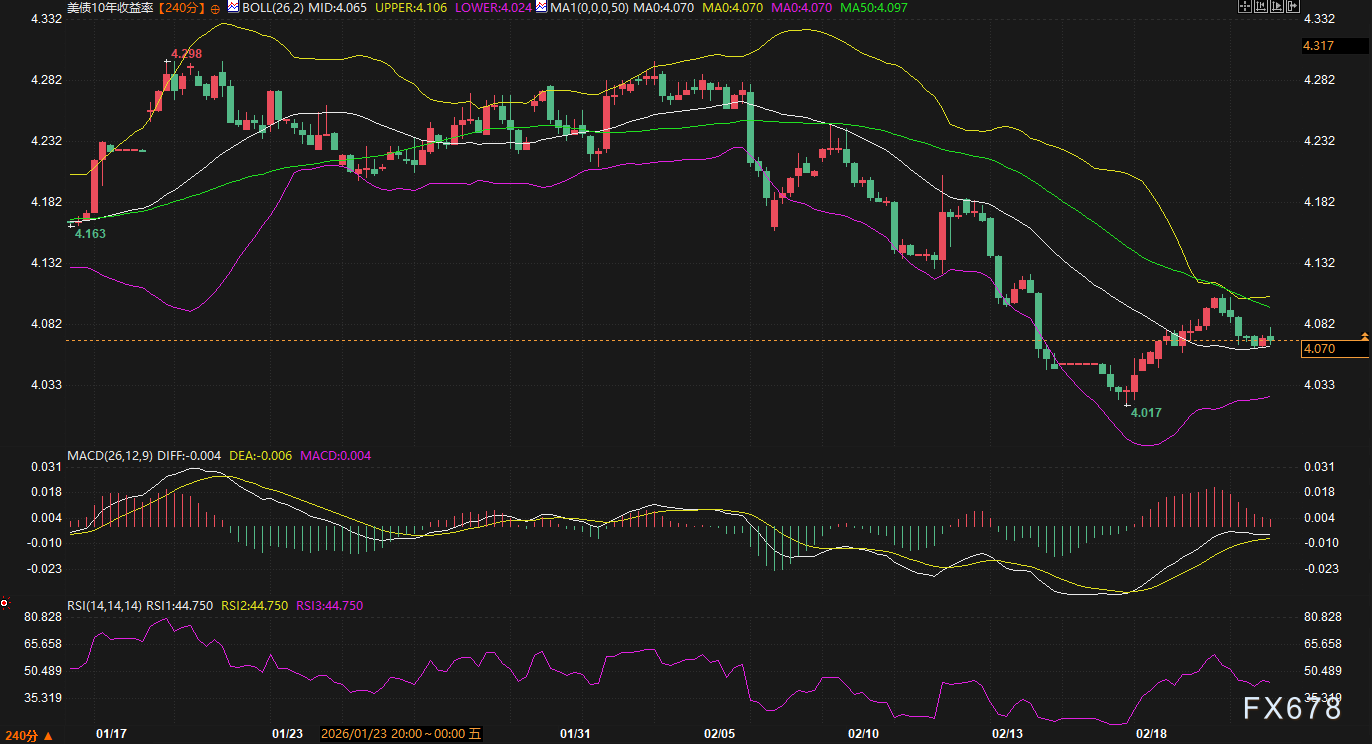Screen dimensions: 1372x744
Task: Click the 4.317 orange price label
Action: (x=1319, y=46)
